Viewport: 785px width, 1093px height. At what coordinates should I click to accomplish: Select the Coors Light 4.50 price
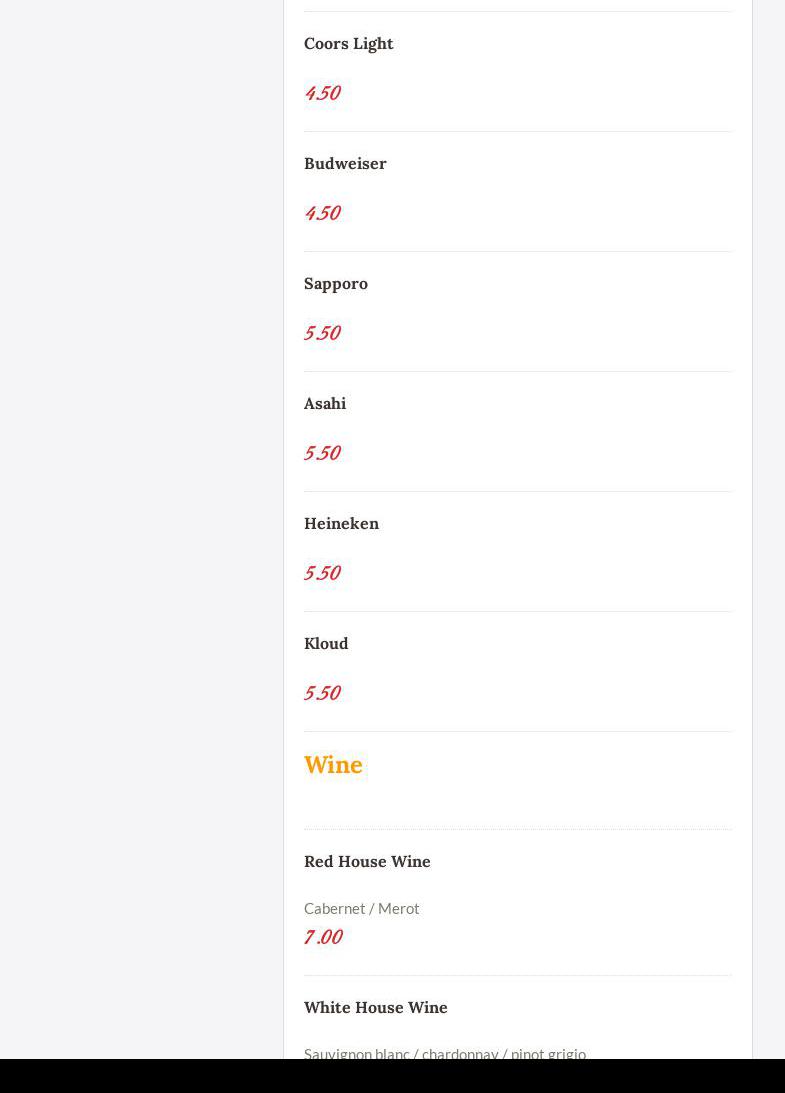(323, 93)
